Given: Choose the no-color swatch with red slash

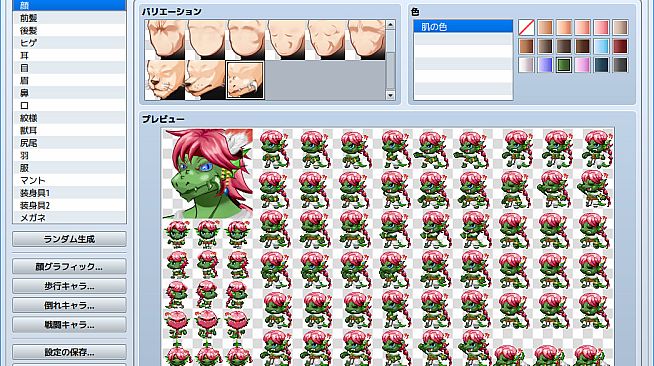Looking at the screenshot, I should click(526, 28).
